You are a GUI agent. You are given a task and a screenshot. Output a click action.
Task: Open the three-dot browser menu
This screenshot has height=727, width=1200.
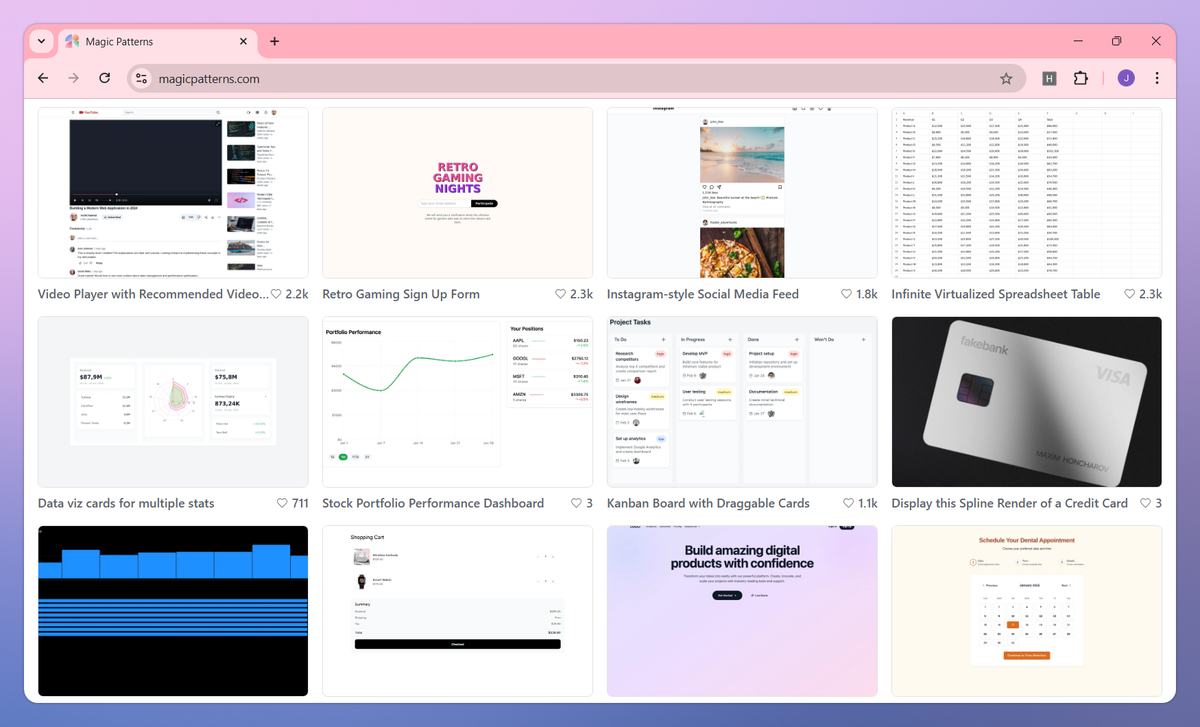(1157, 77)
